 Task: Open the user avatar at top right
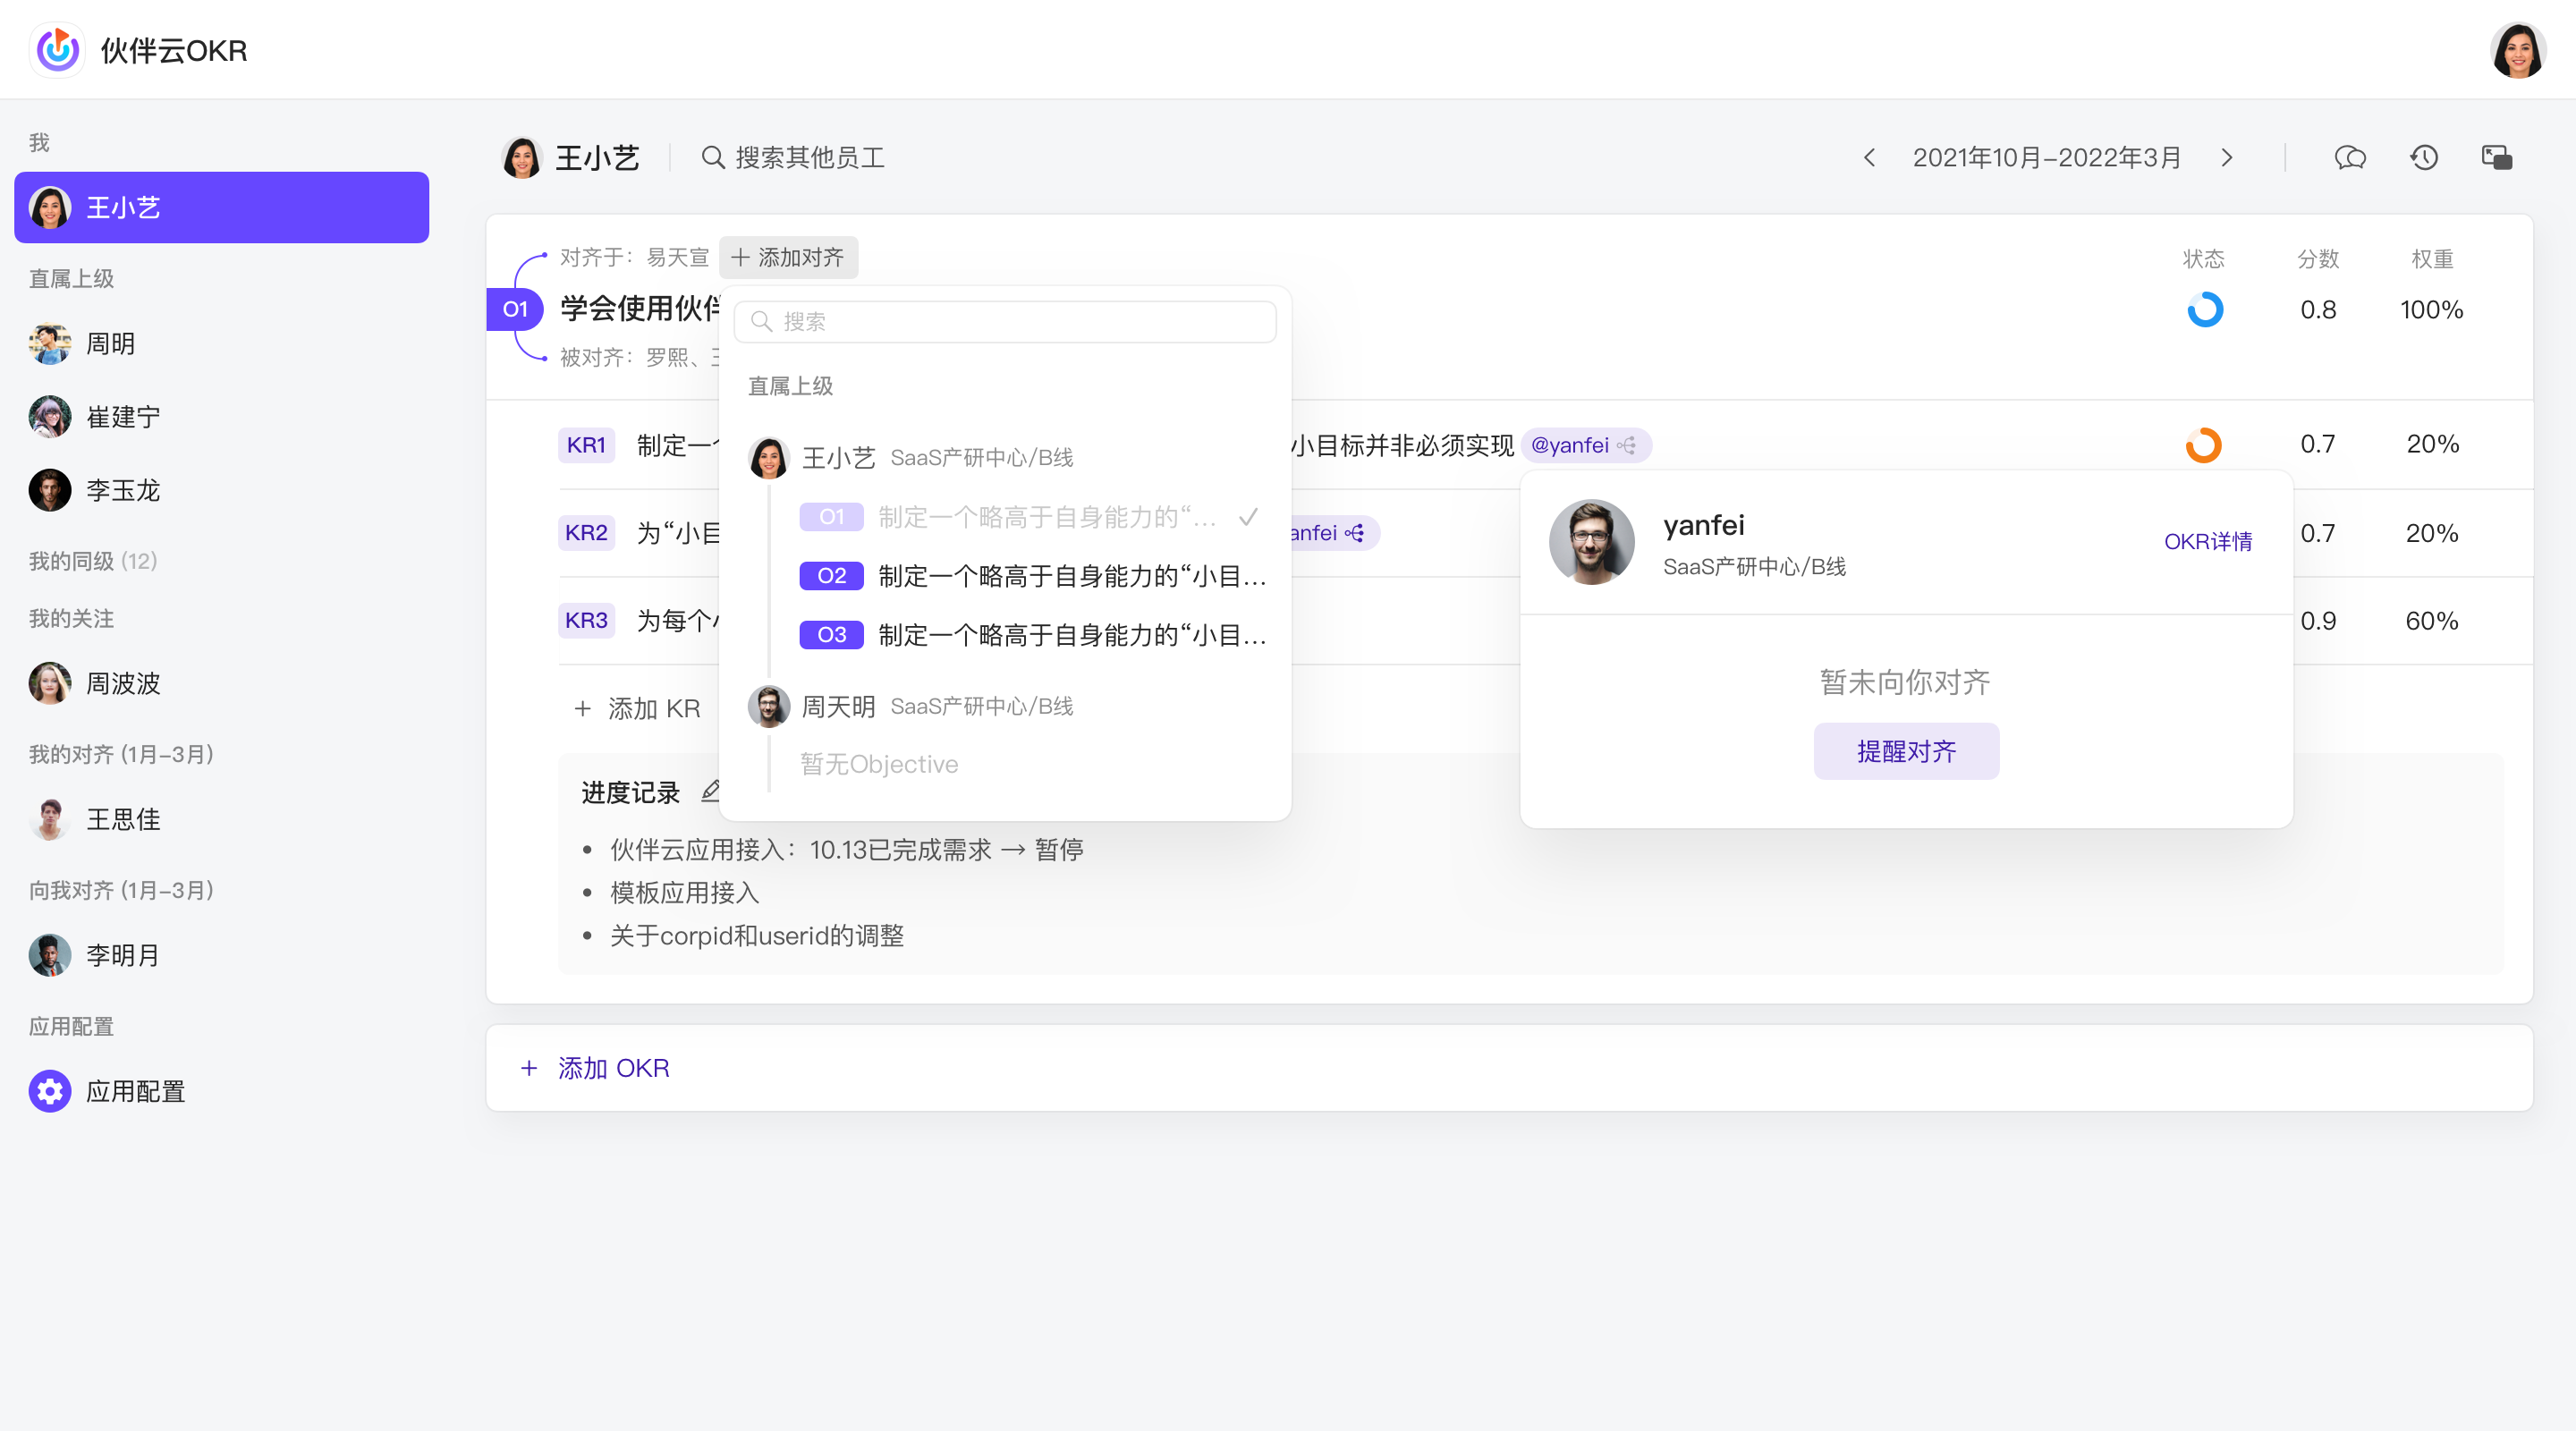tap(2518, 50)
